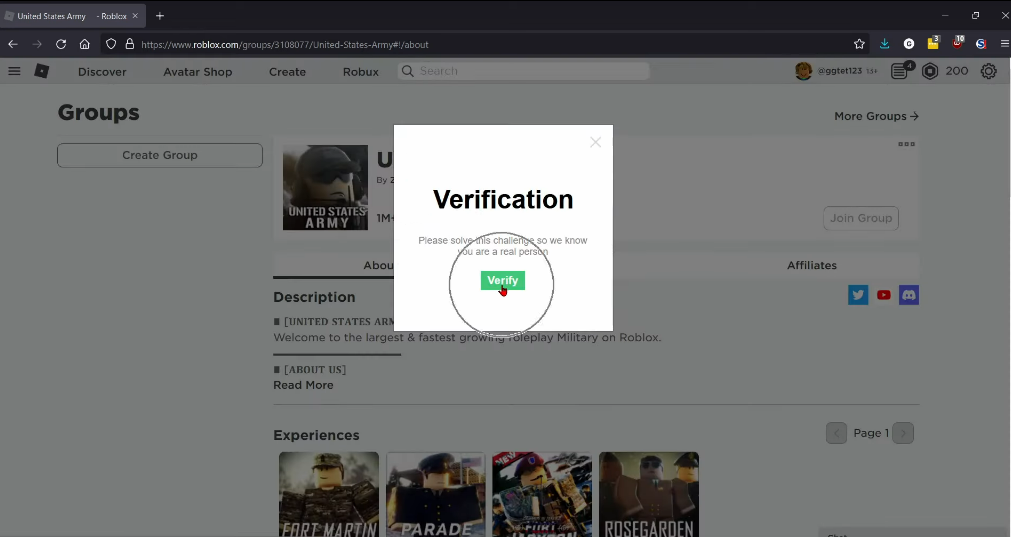Viewport: 1011px width, 537px height.
Task: Open Avatar Shop in top navigation
Action: tap(197, 72)
